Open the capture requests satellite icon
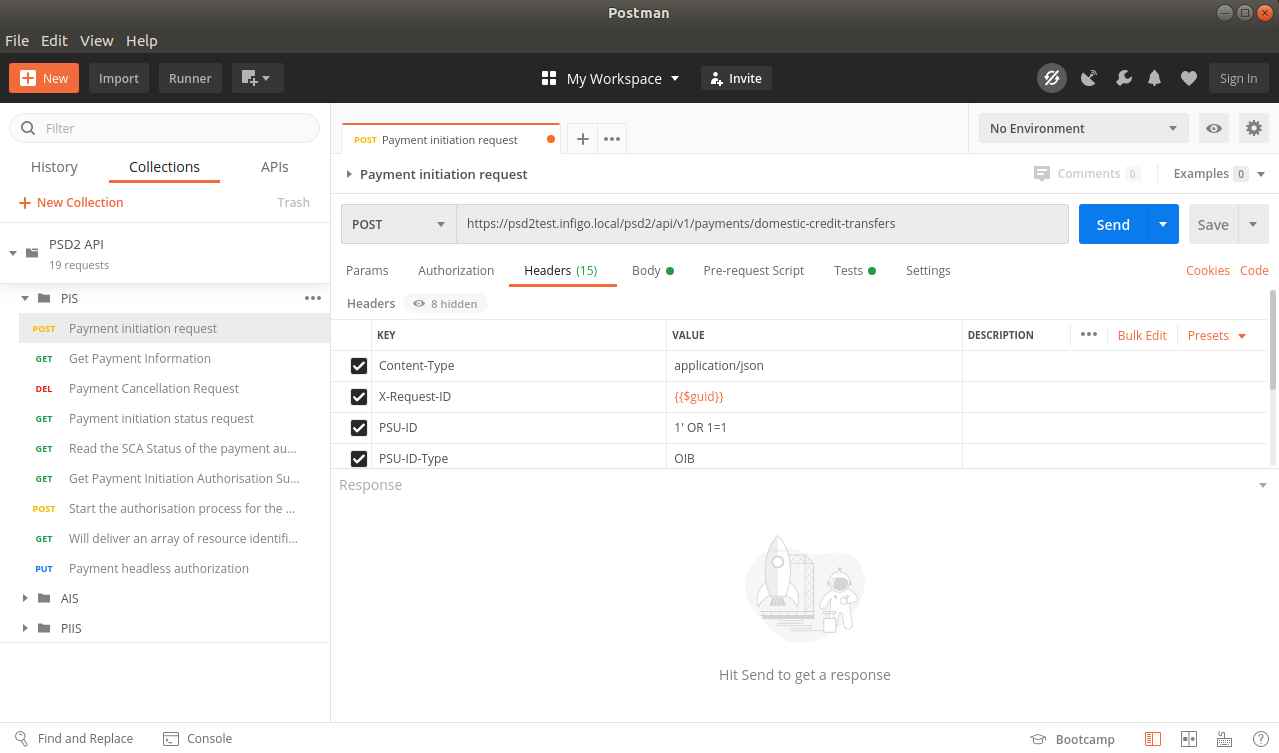 point(1089,78)
